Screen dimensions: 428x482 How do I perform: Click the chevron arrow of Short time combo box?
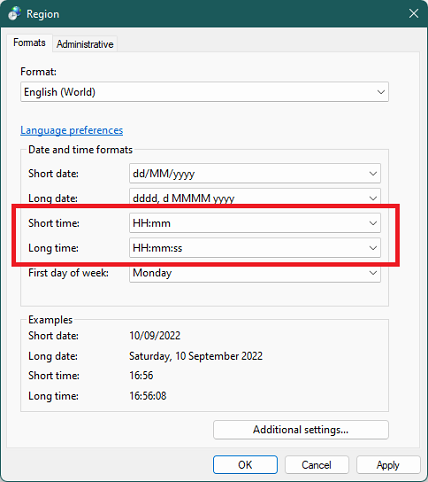pos(373,223)
